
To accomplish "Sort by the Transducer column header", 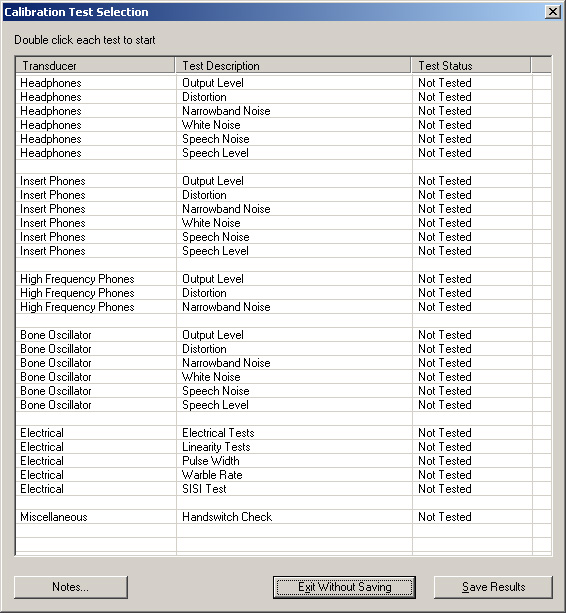I will click(95, 66).
